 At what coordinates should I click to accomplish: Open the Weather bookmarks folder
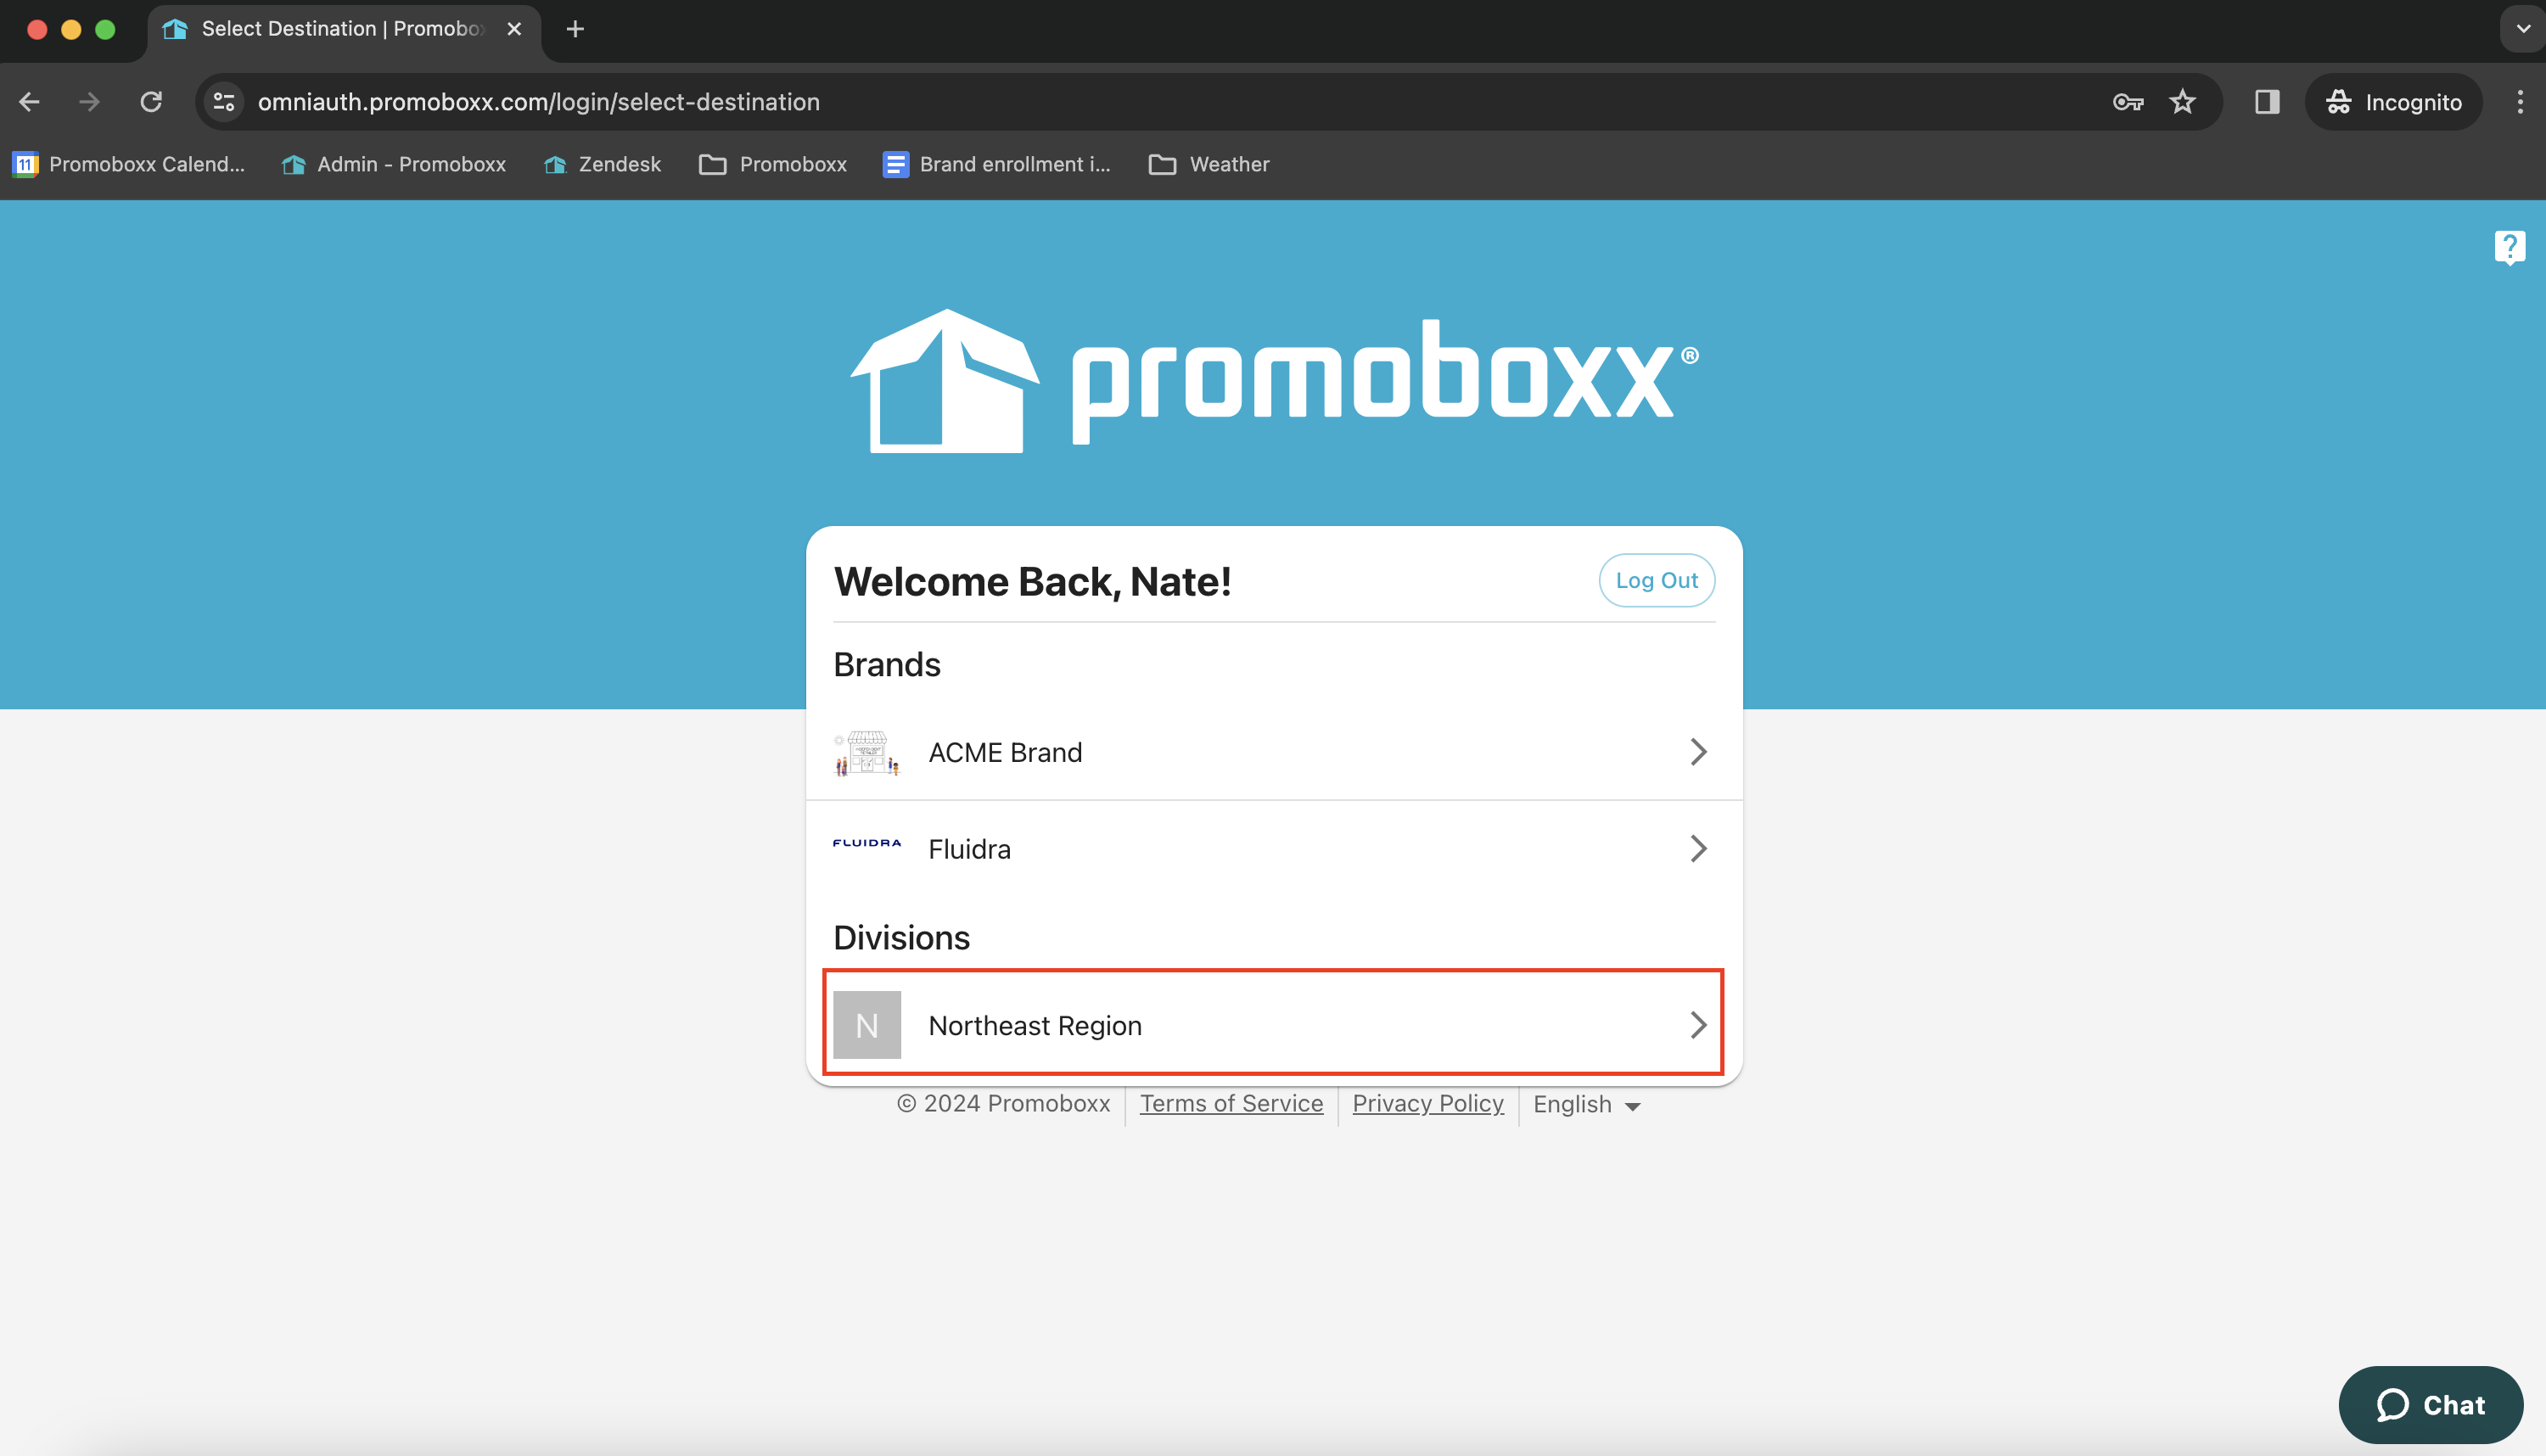(1209, 164)
